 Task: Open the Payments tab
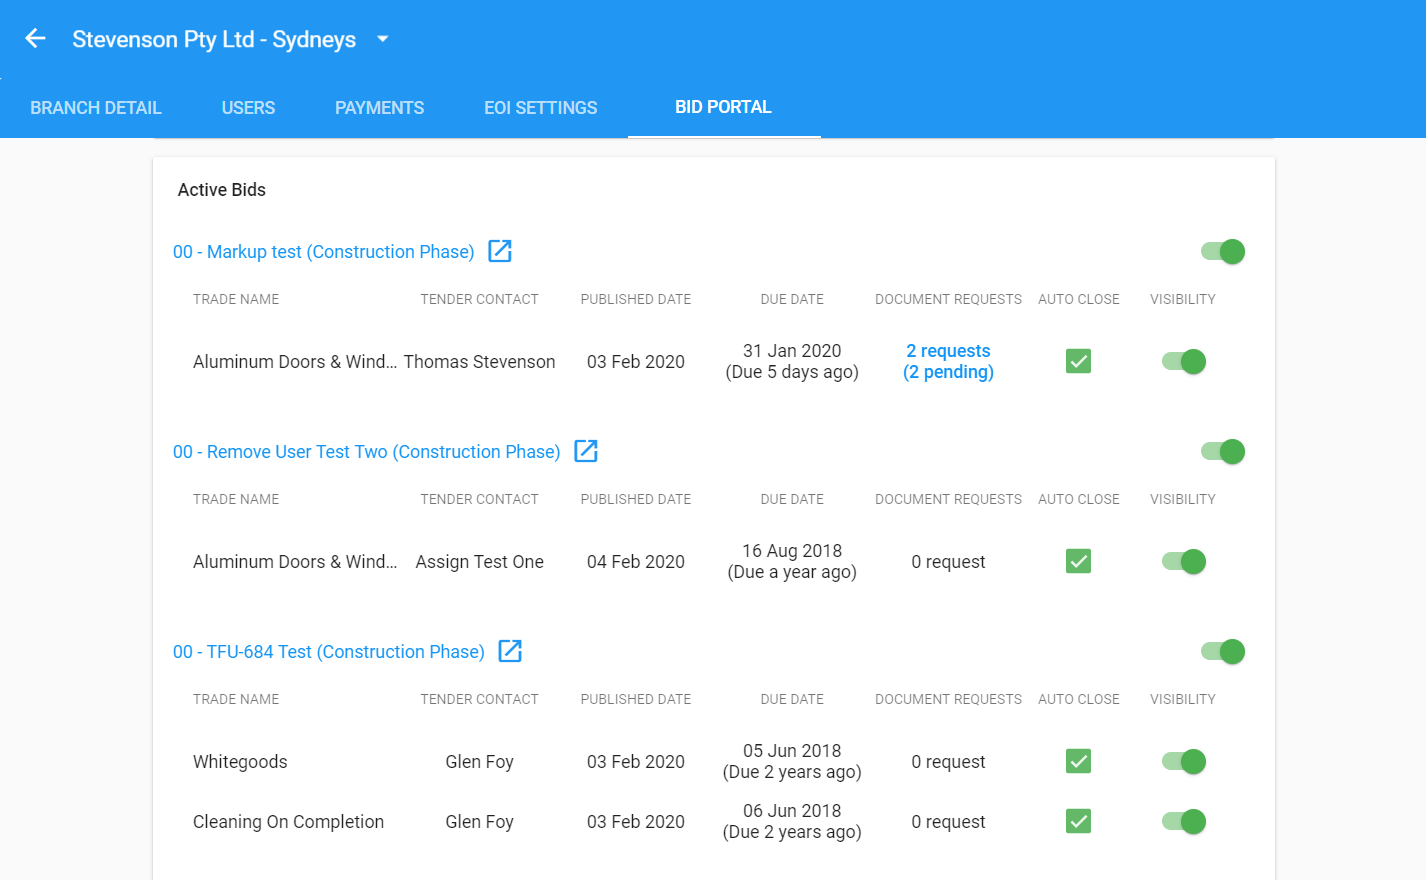click(x=379, y=108)
